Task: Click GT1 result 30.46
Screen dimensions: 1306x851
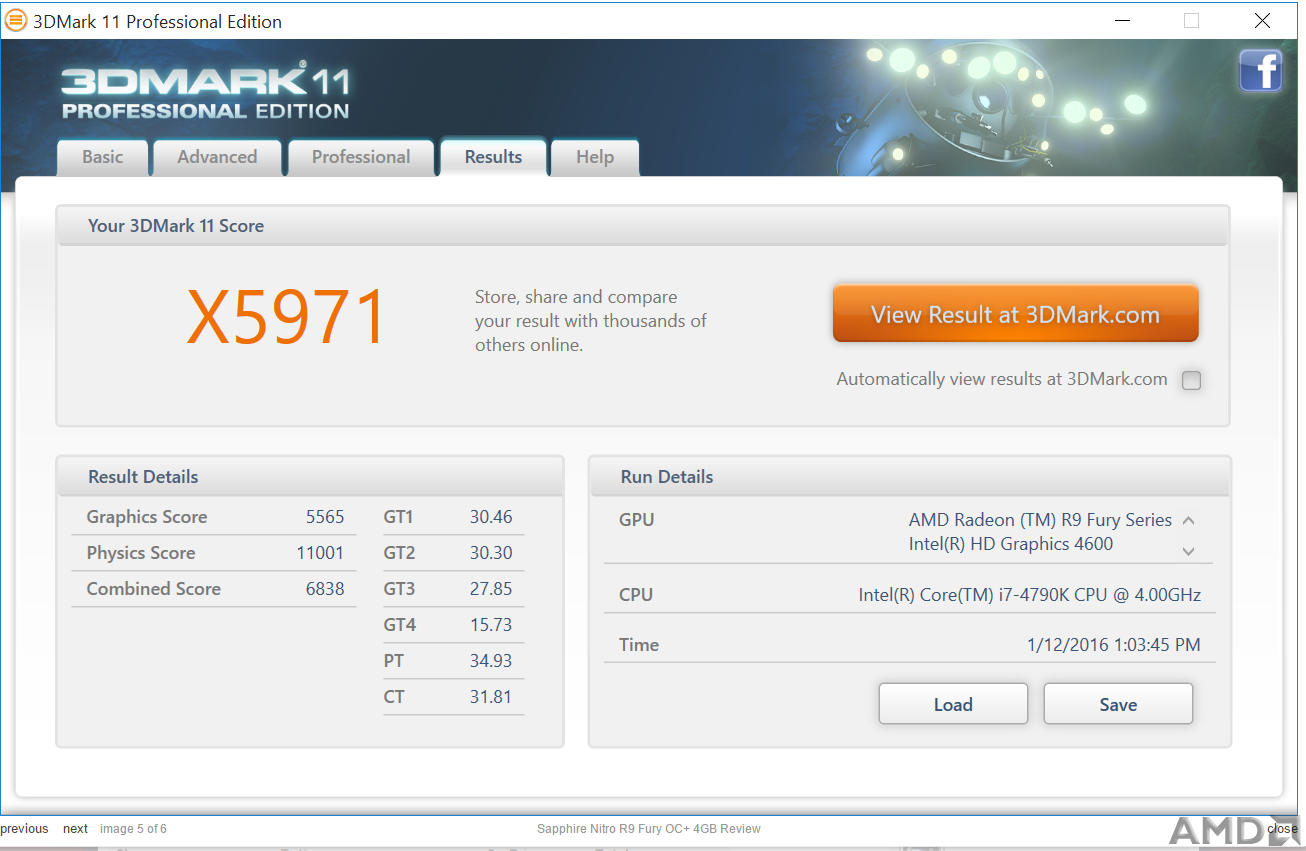Action: [491, 517]
